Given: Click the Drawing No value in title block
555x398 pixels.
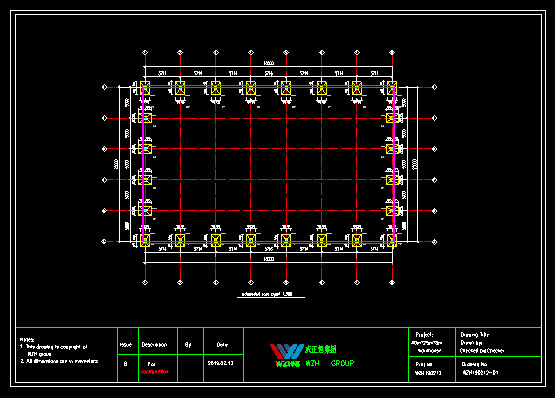Looking at the screenshot, I should [480, 373].
